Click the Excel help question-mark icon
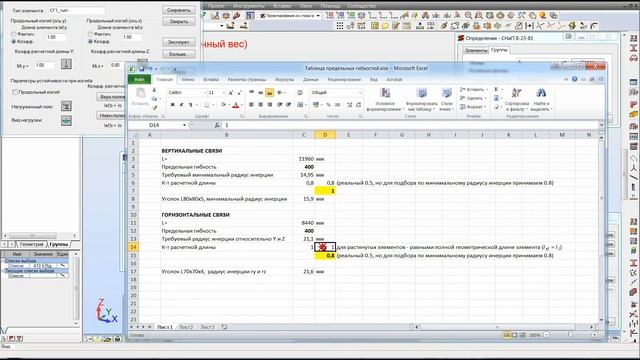Screen dimensions: 640x360 575,79
